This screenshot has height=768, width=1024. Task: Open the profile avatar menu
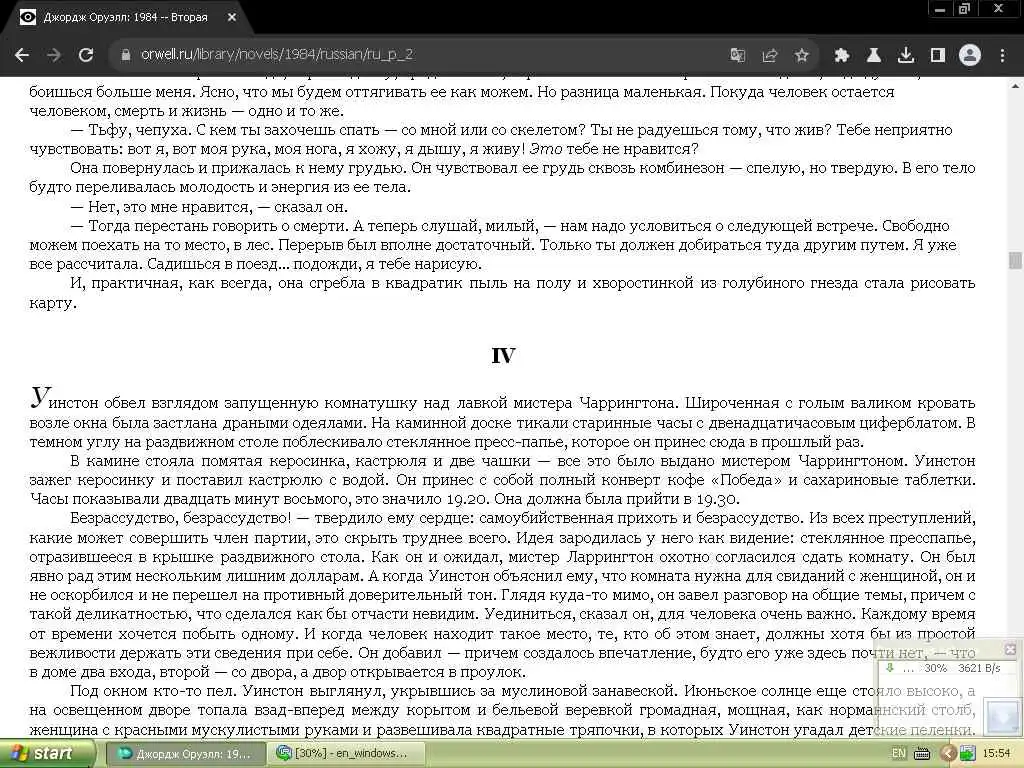(970, 55)
